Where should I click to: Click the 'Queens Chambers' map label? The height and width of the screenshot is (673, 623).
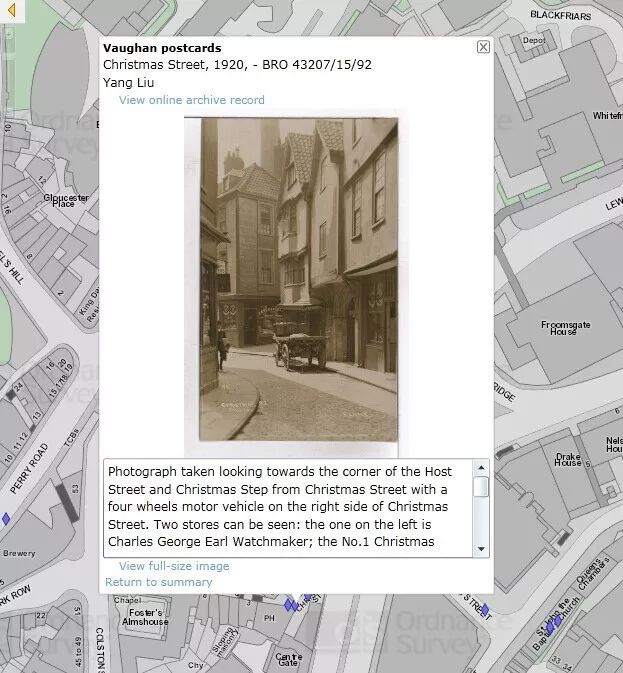[593, 573]
